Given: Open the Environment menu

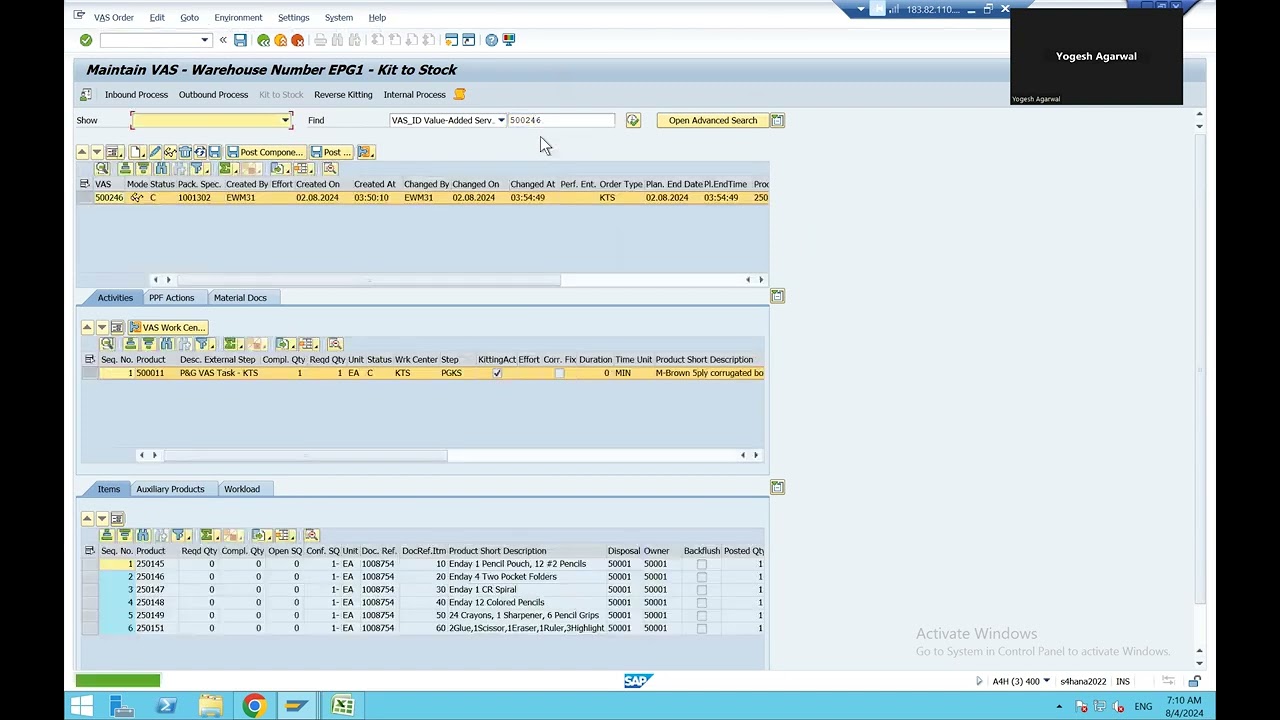Looking at the screenshot, I should point(238,17).
